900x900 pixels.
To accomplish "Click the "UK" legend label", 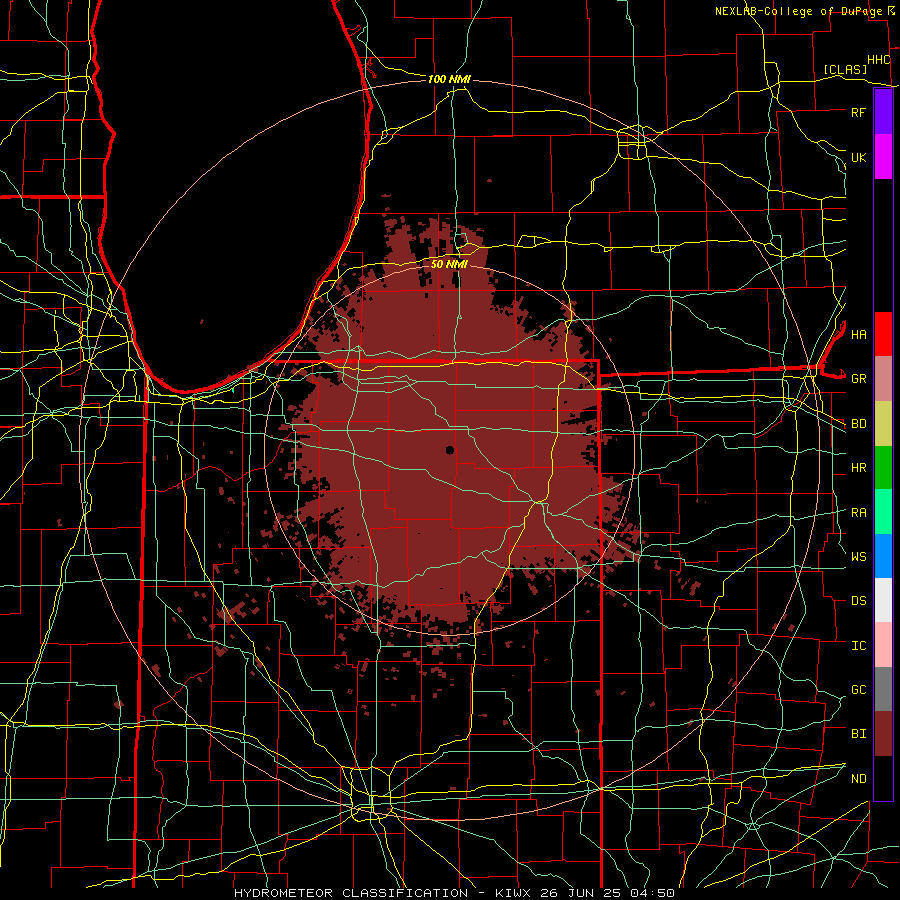I will (x=858, y=157).
